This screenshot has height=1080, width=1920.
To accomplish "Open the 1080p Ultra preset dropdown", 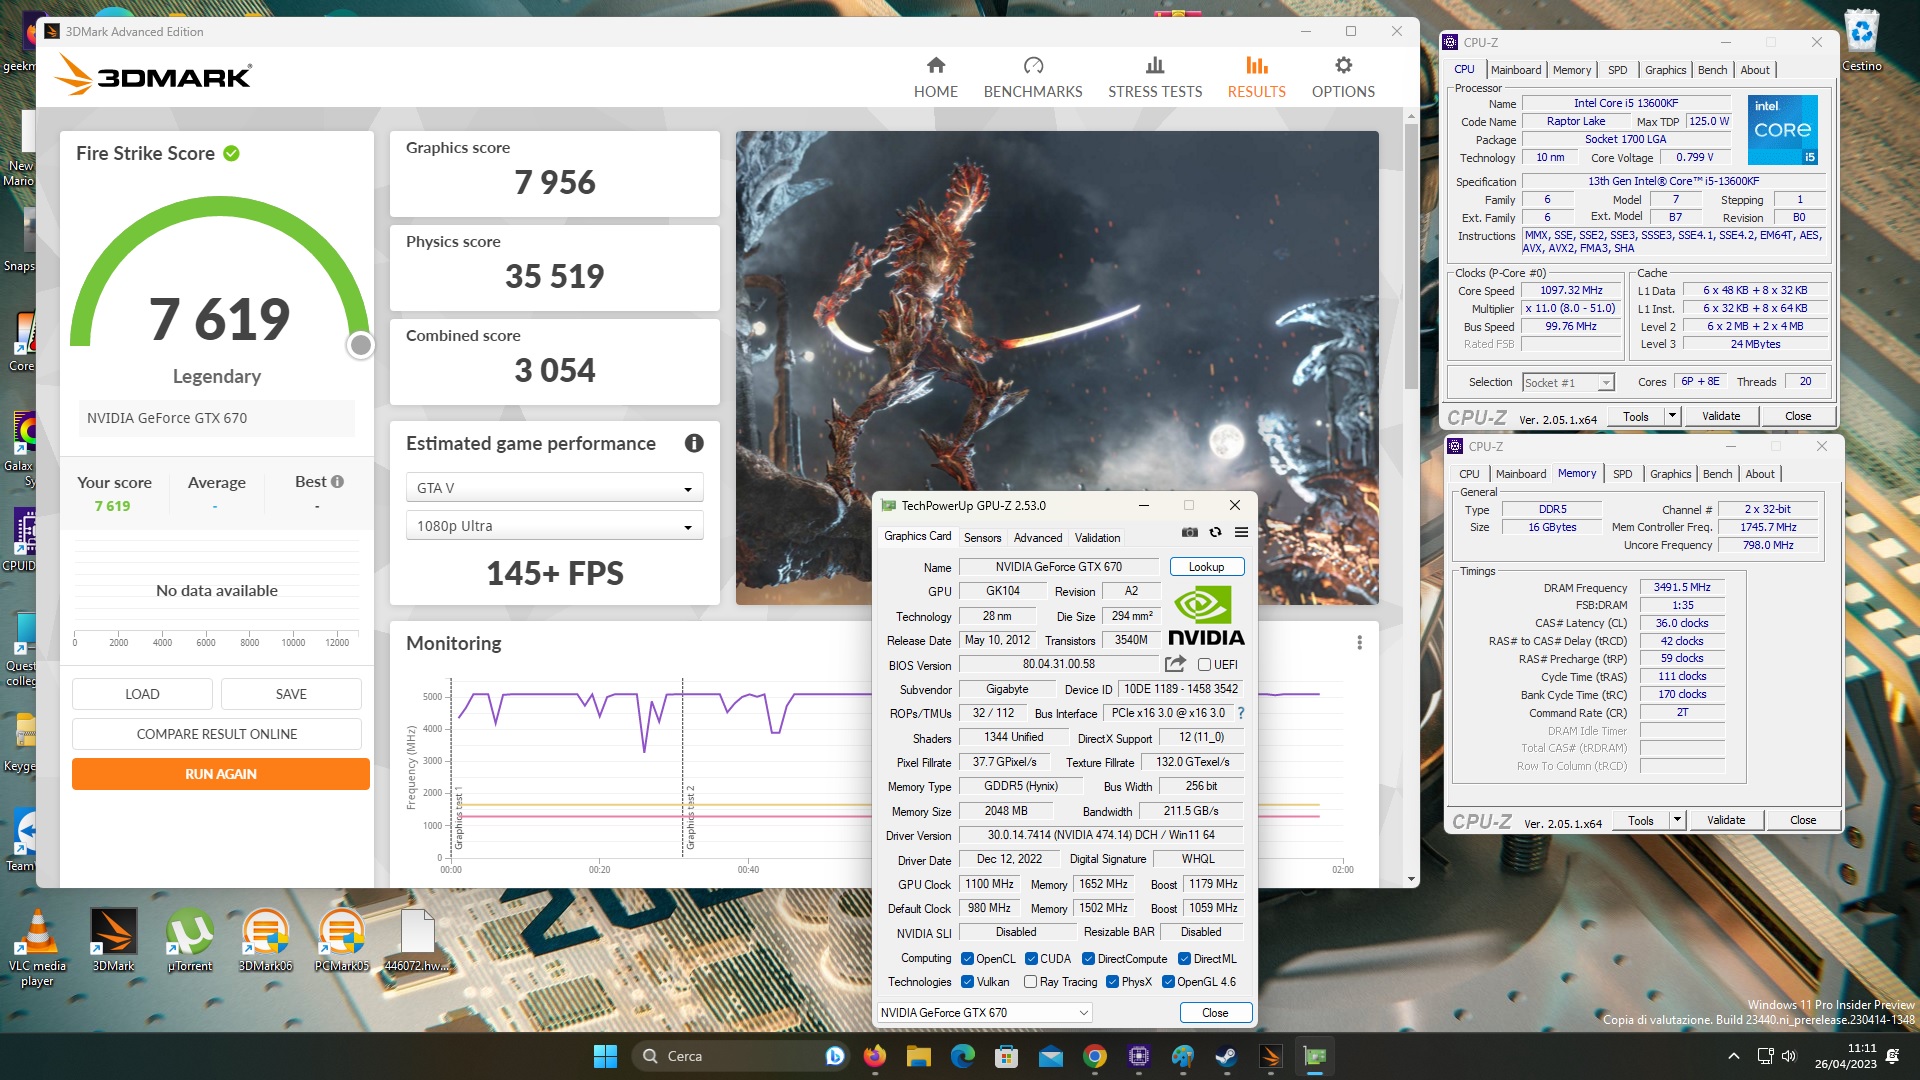I will pos(554,526).
